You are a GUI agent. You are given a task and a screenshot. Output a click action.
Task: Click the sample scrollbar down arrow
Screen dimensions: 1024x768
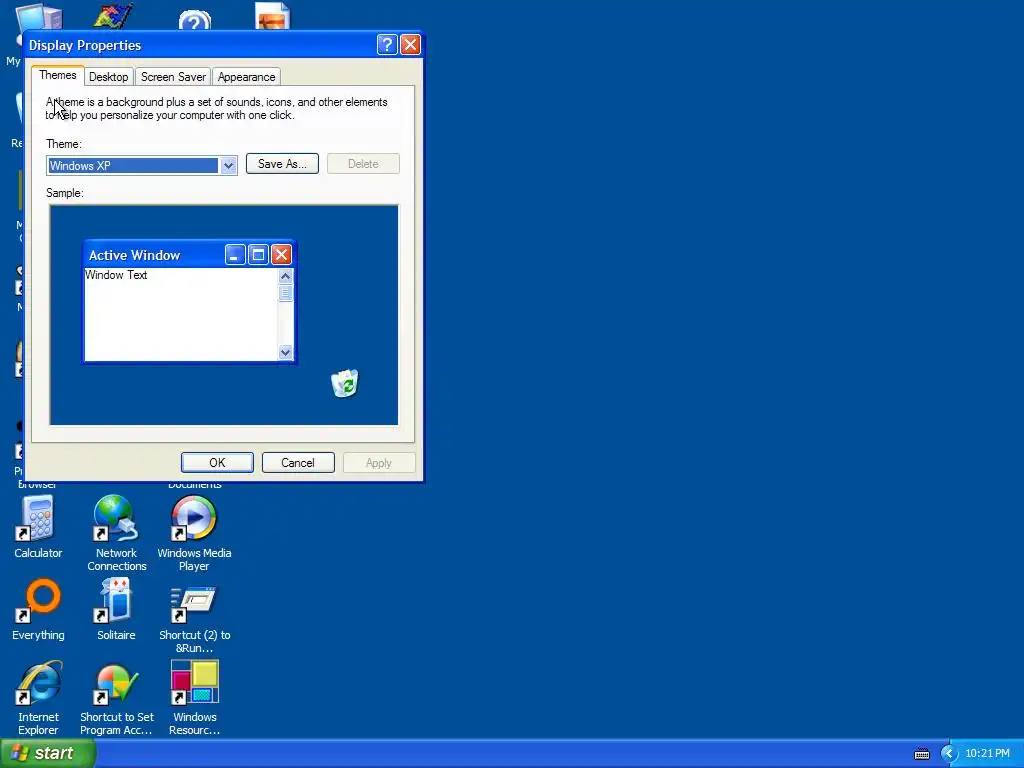coord(285,353)
